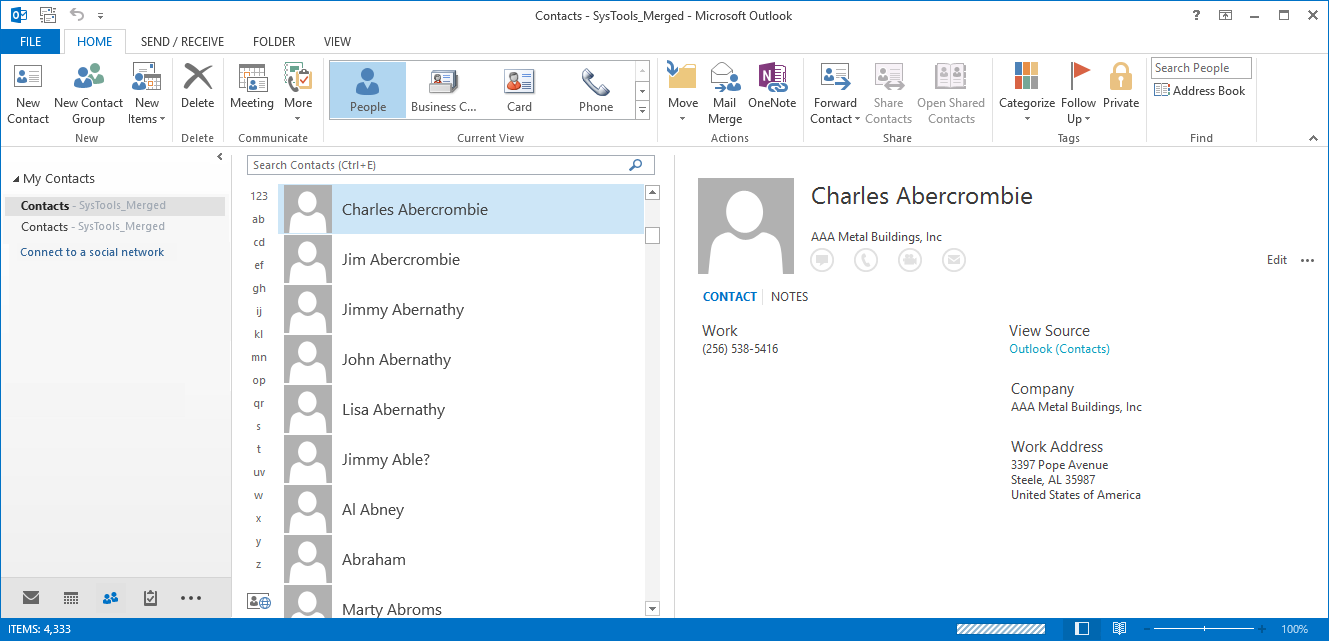Open Mail navigation
Image resolution: width=1329 pixels, height=641 pixels.
pyautogui.click(x=31, y=598)
